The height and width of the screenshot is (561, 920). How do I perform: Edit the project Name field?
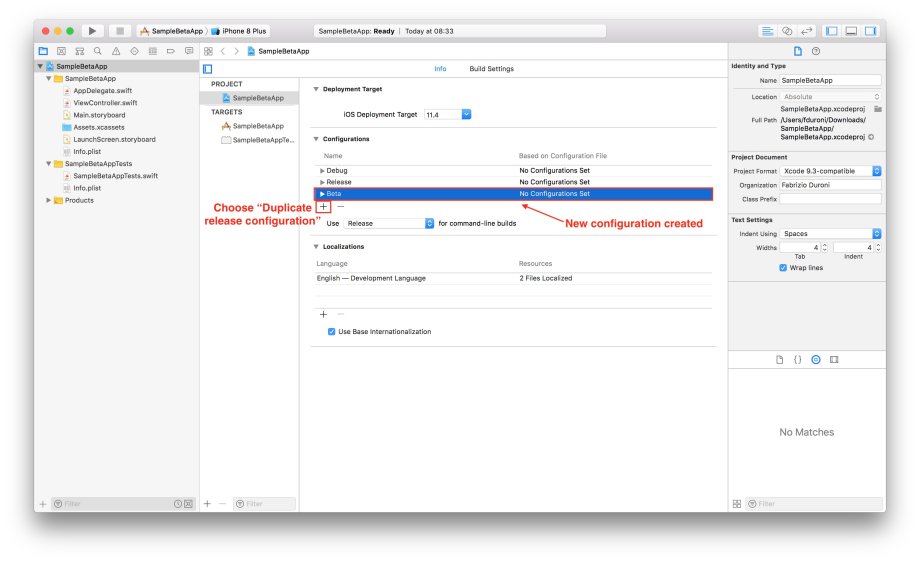(x=830, y=80)
